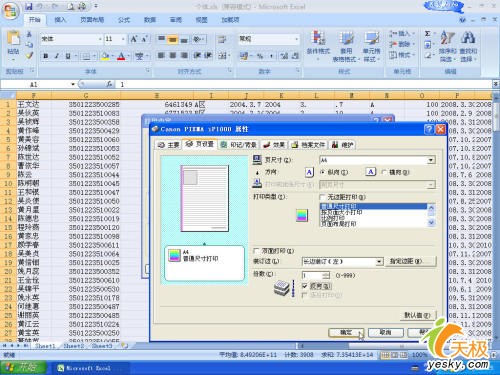Viewport: 500px width, 375px height.
Task: Switch to the Effects tab in printer dialog
Action: pos(274,145)
